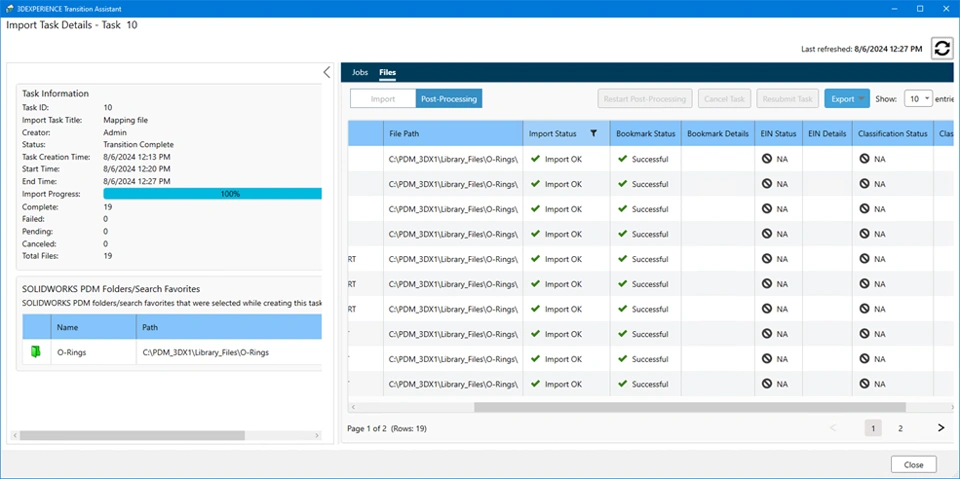This screenshot has width=960, height=479.
Task: Toggle the Import view button
Action: pyautogui.click(x=383, y=98)
